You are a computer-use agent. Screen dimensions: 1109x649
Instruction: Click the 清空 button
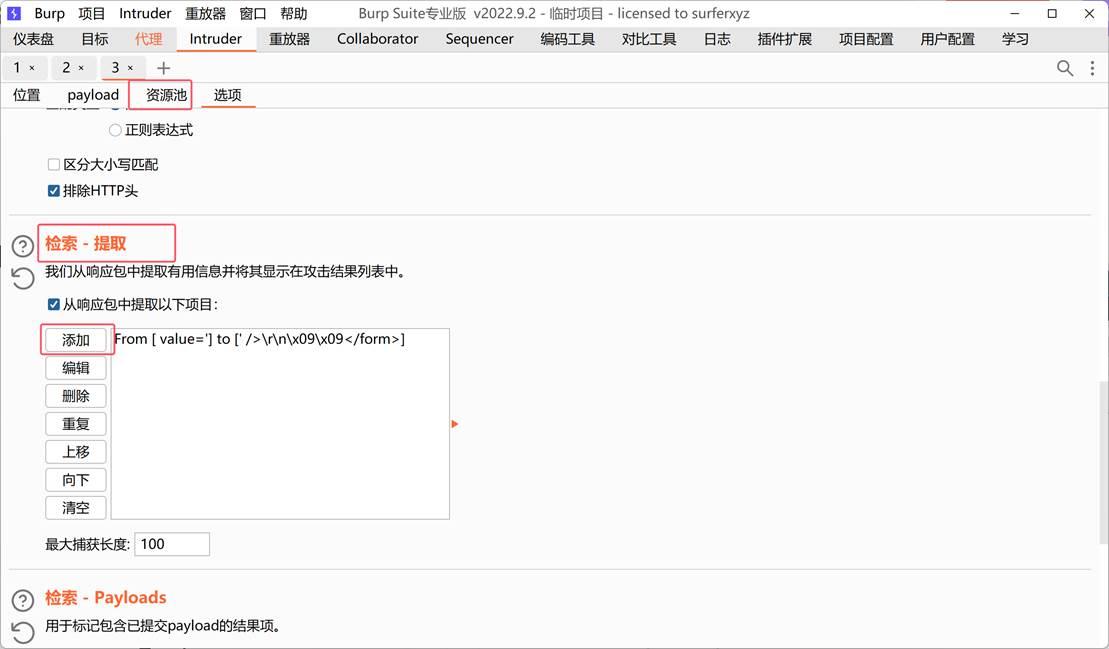pyautogui.click(x=76, y=508)
